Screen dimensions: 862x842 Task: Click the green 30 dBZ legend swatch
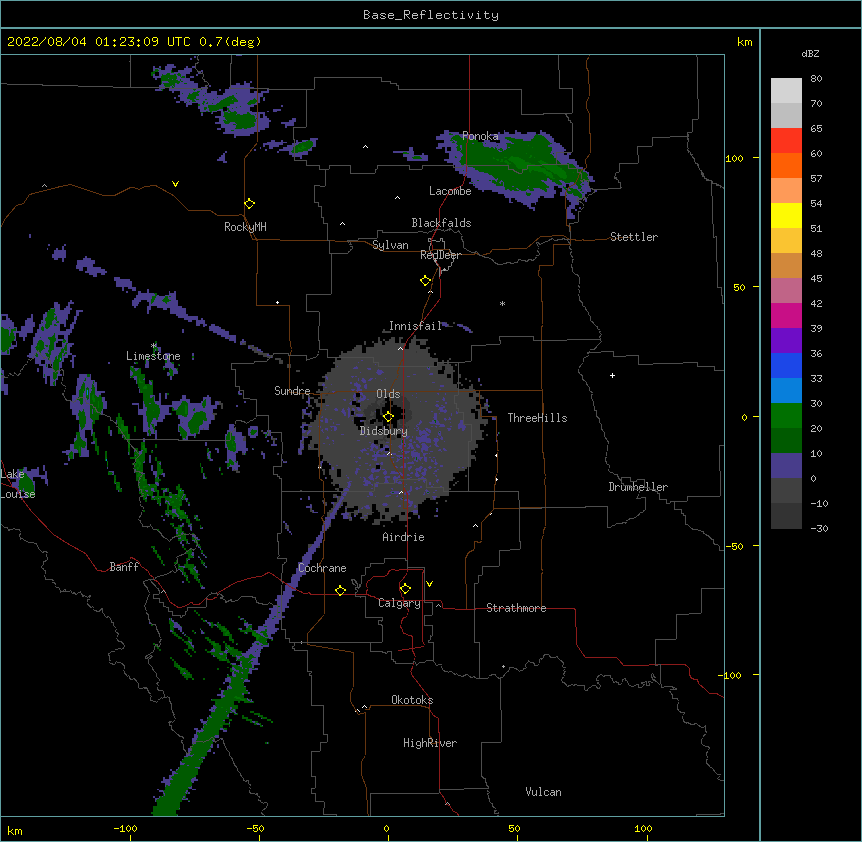click(x=786, y=416)
